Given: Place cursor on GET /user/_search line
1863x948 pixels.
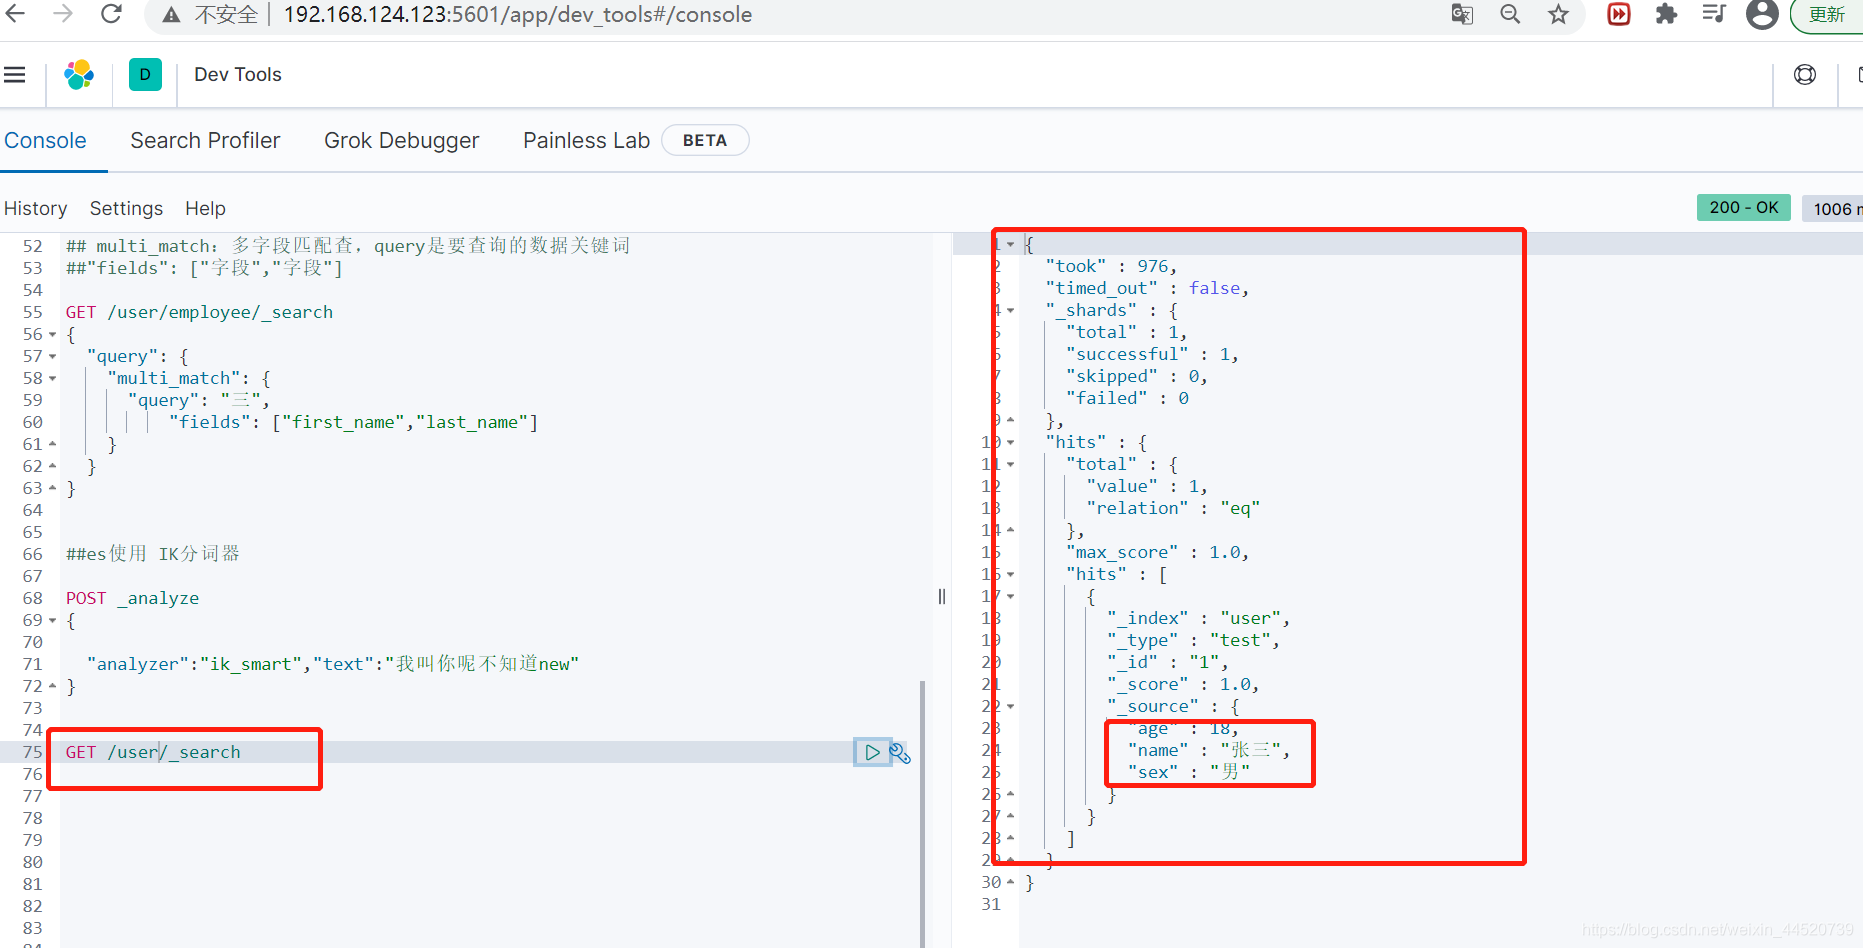Looking at the screenshot, I should pos(153,752).
